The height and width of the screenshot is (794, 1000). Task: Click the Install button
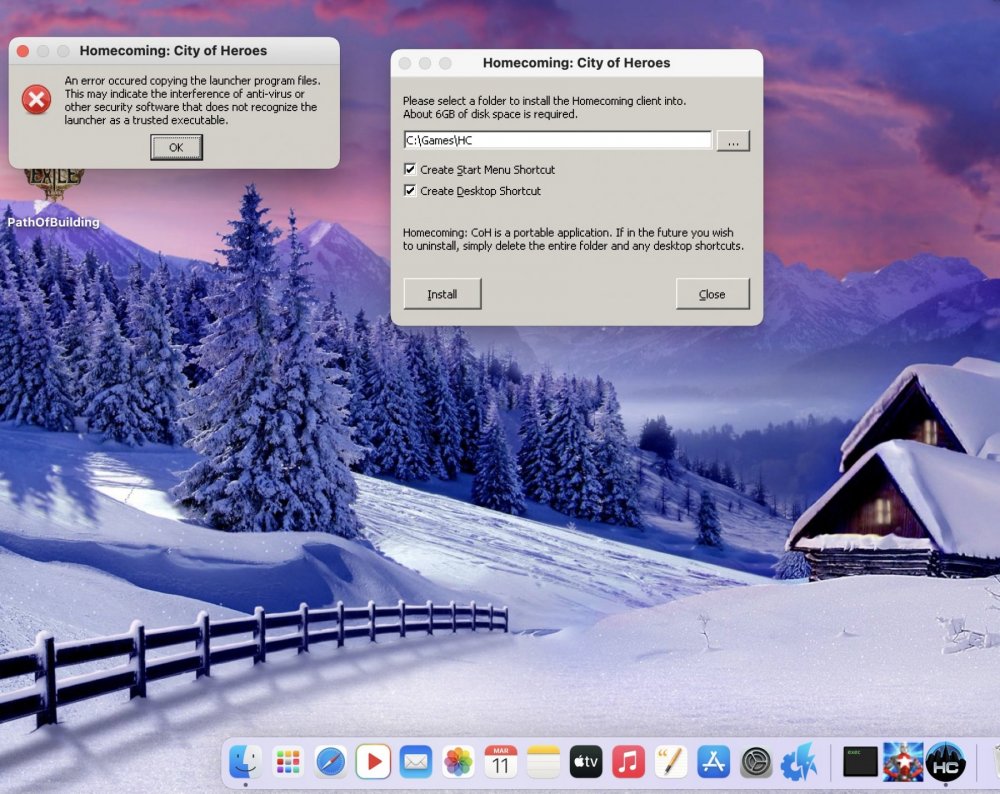click(x=442, y=294)
